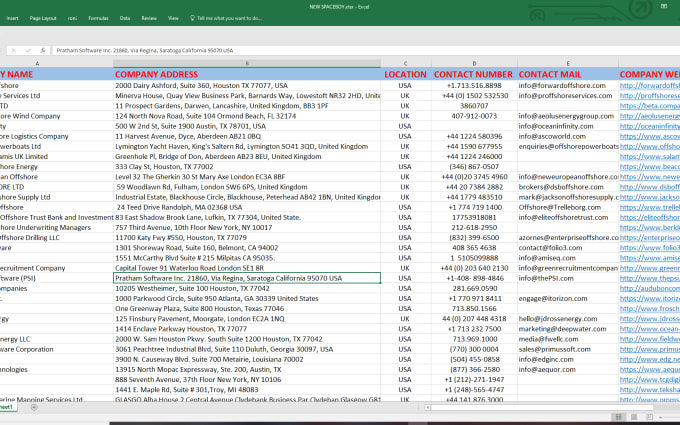Select column D header
Image resolution: width=680 pixels, height=425 pixels.
coord(474,63)
